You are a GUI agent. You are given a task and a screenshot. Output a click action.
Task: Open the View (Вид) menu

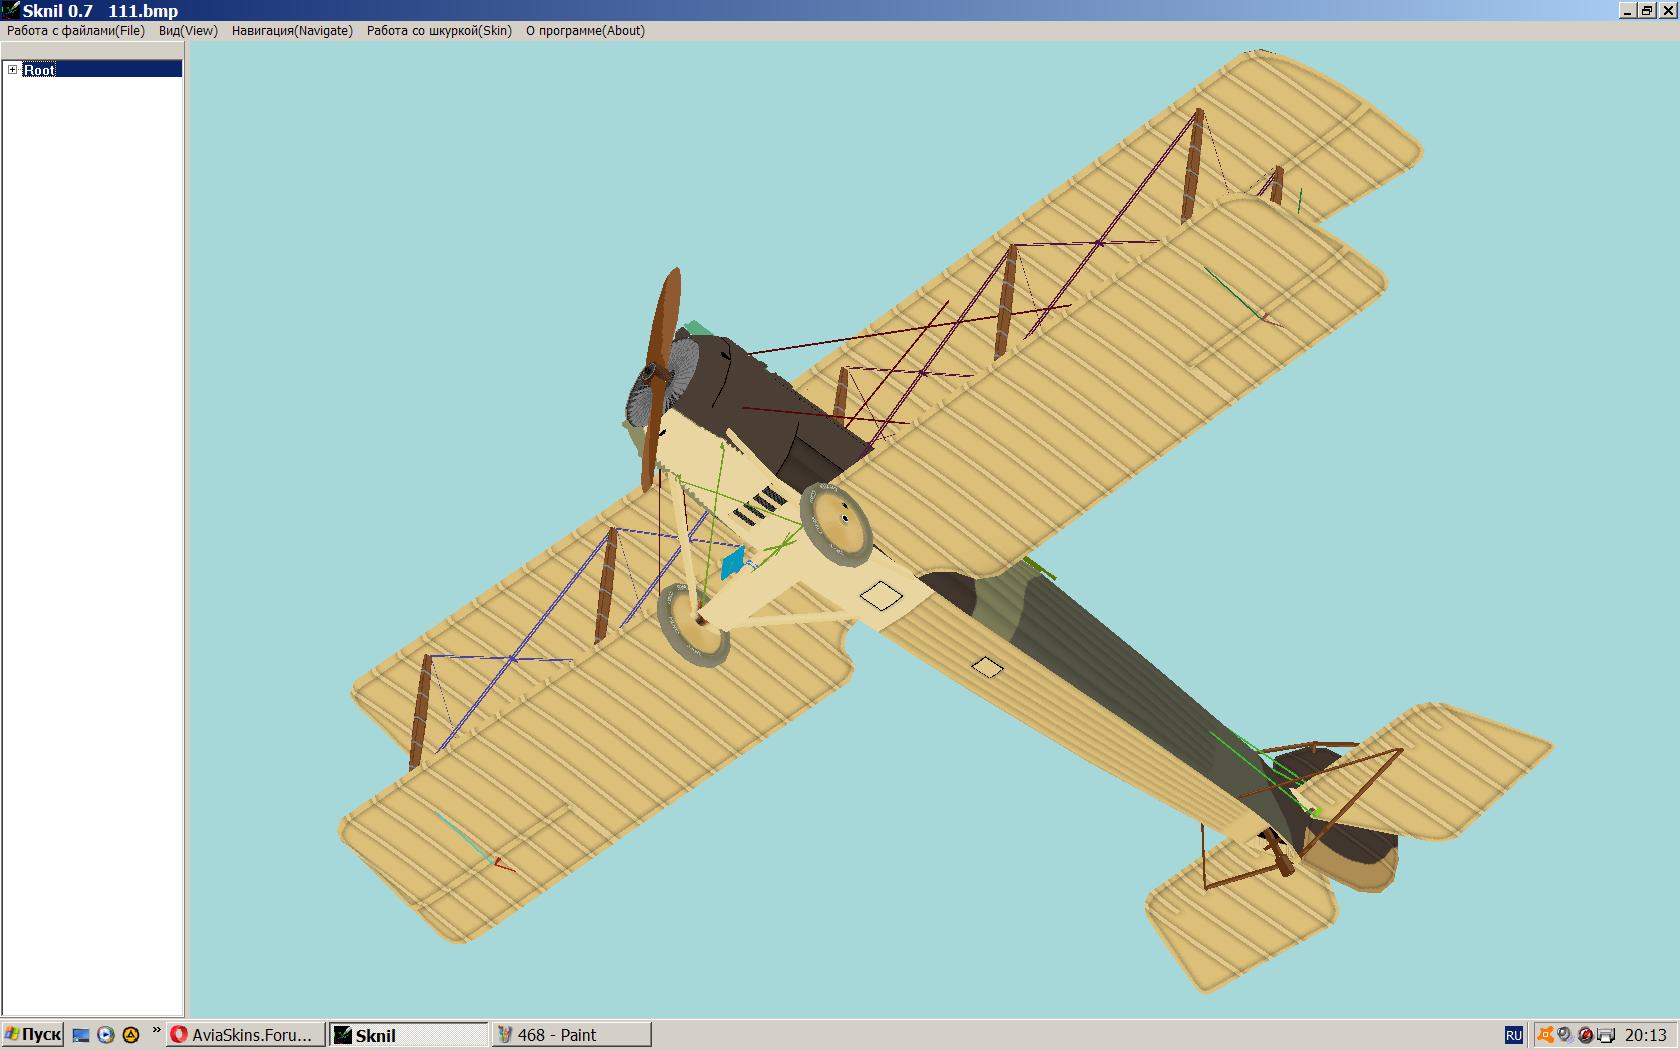(x=188, y=31)
